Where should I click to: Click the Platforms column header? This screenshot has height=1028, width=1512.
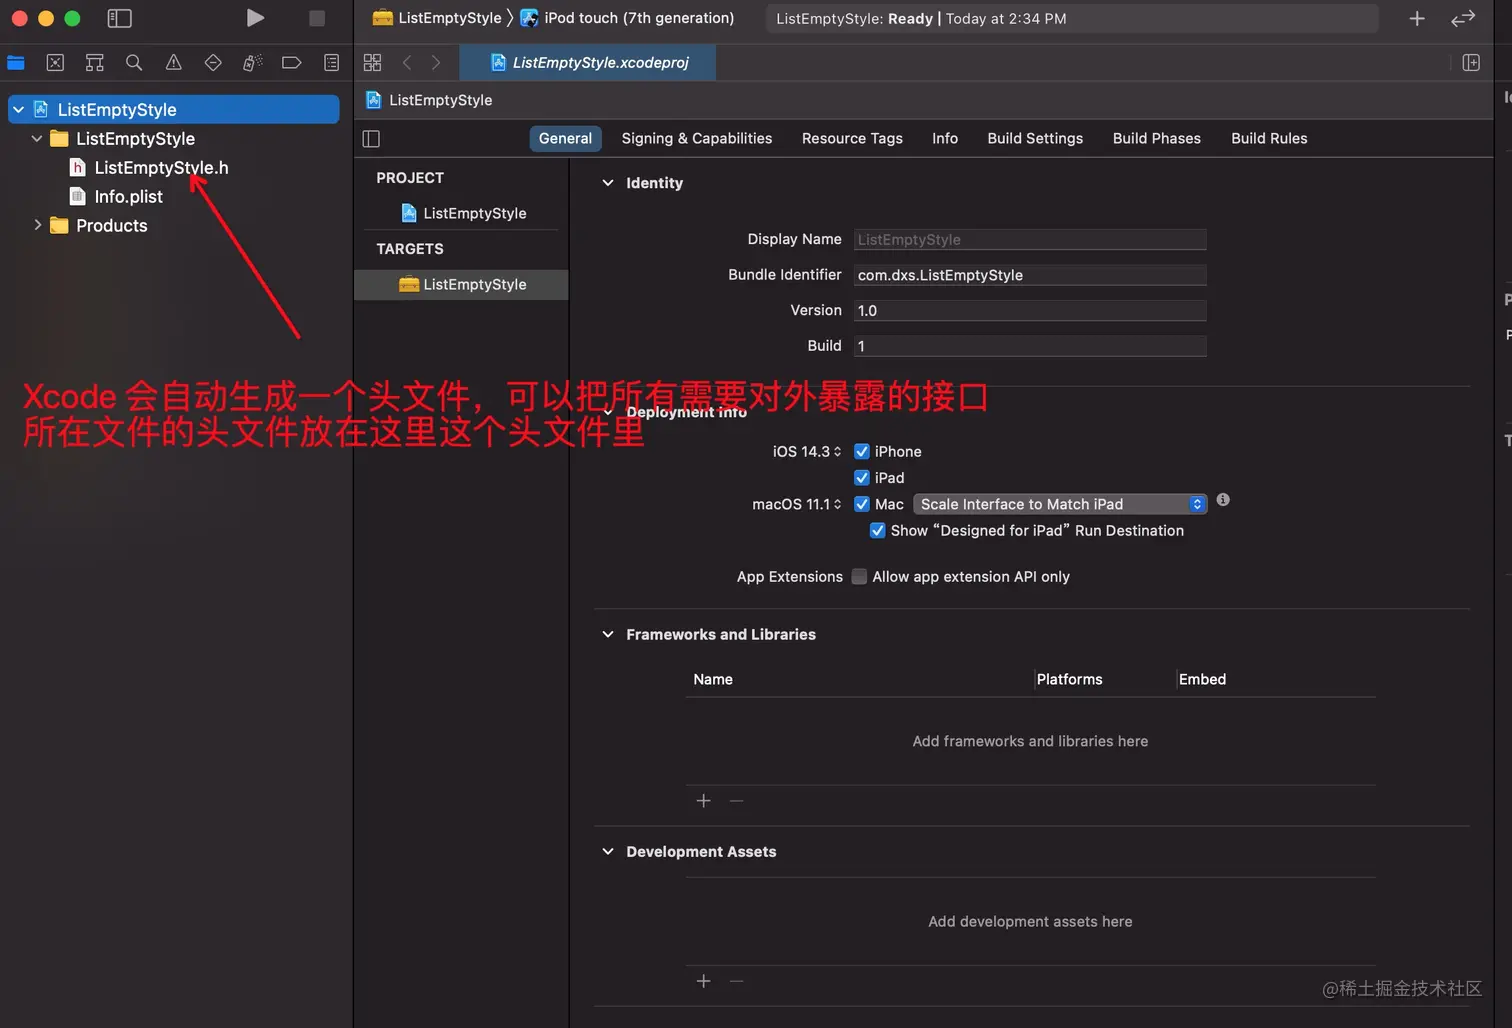pyautogui.click(x=1069, y=680)
